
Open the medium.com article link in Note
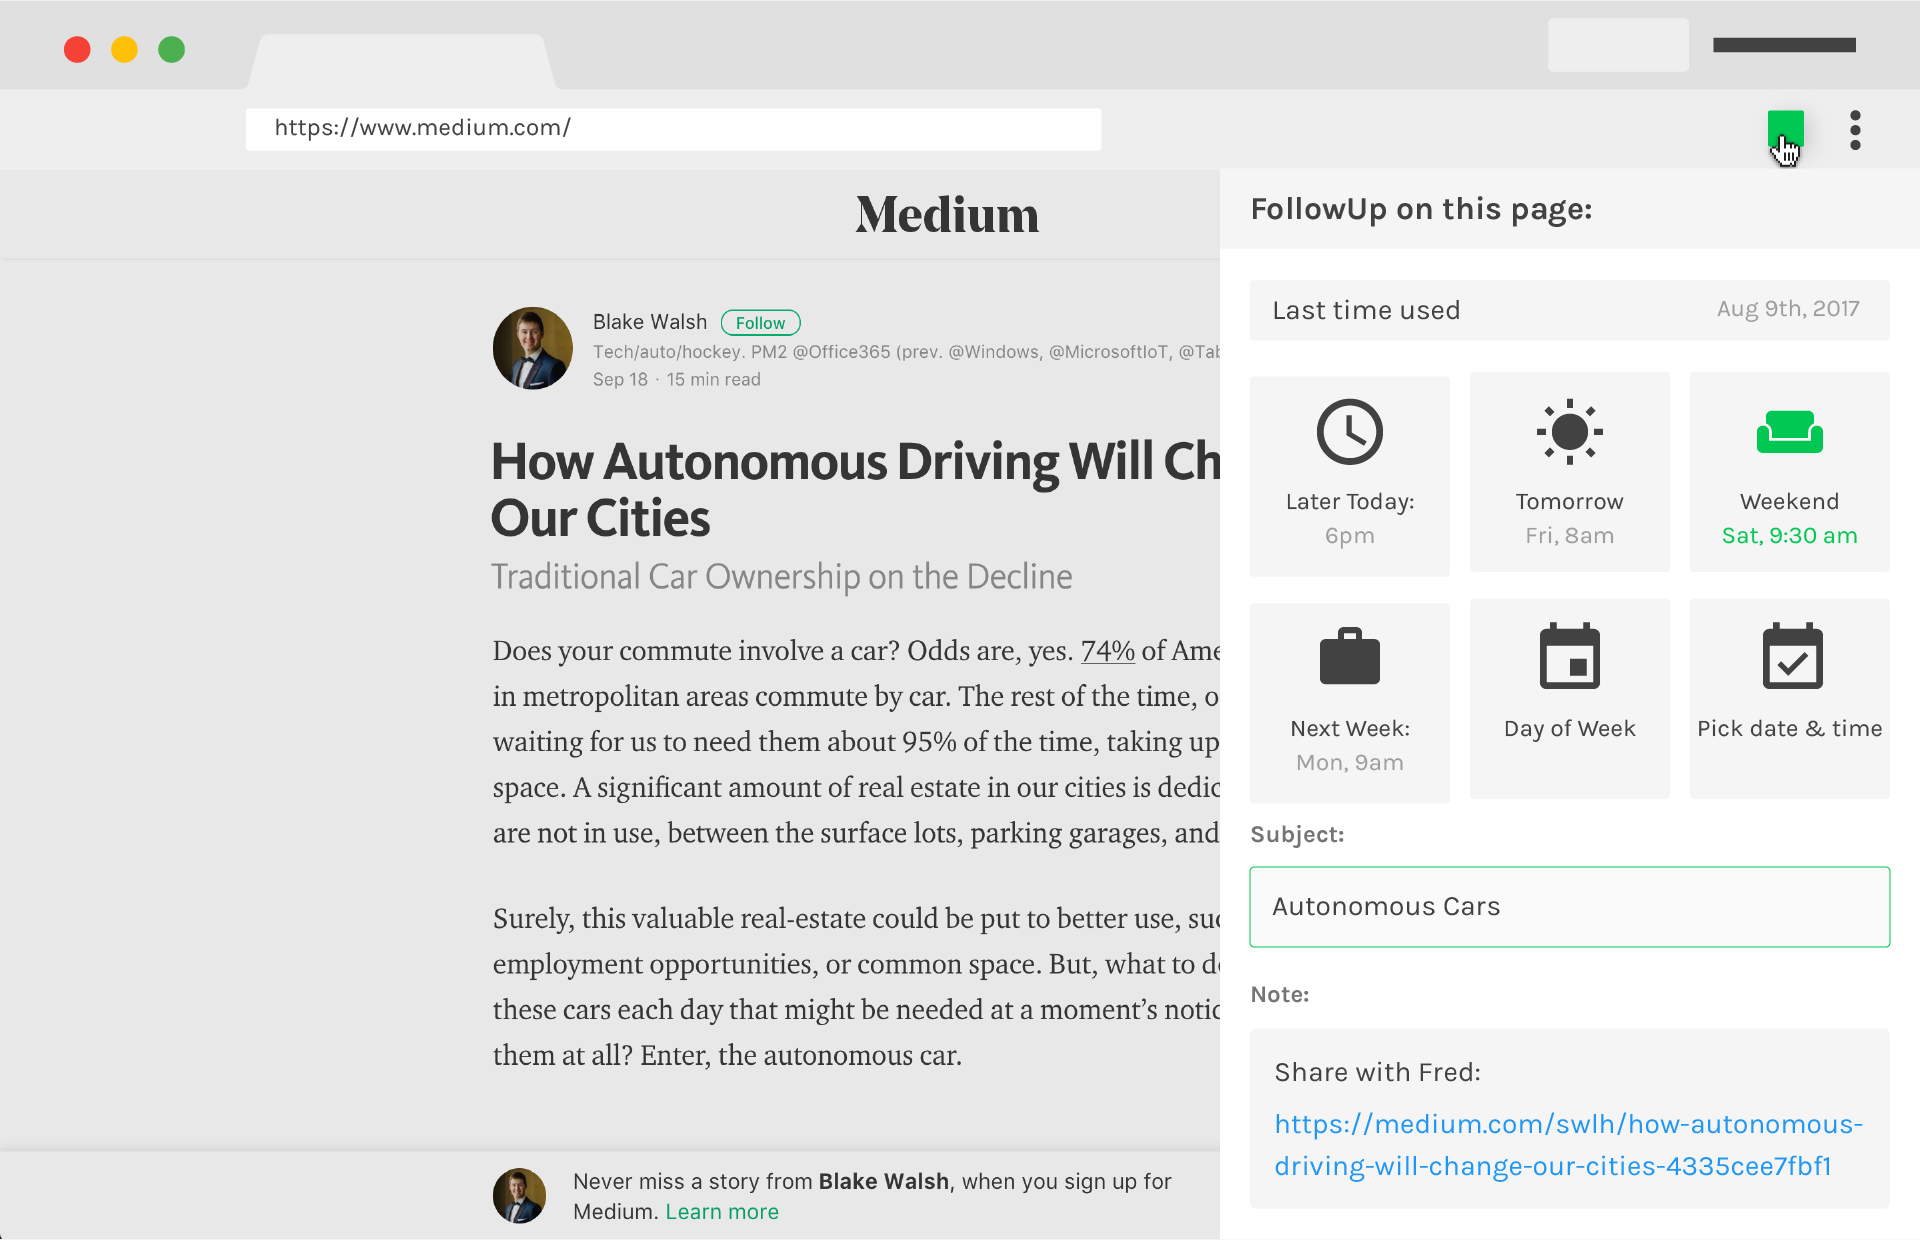point(1567,1145)
